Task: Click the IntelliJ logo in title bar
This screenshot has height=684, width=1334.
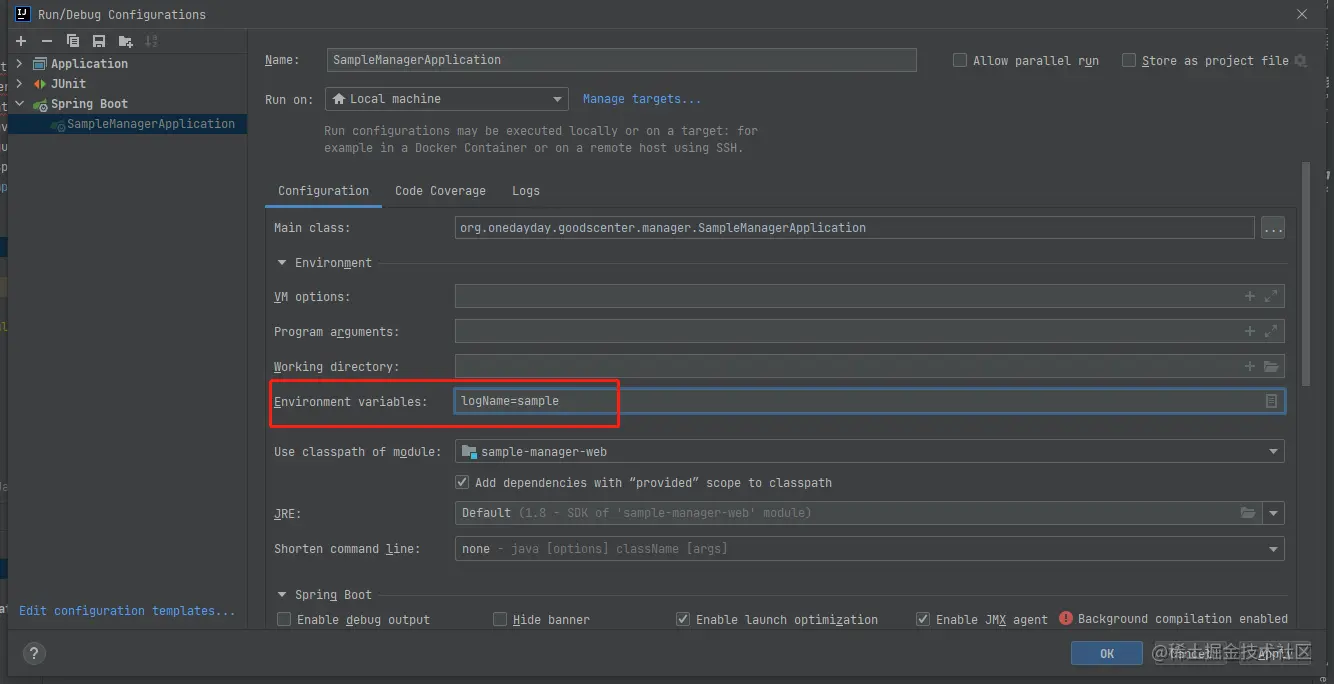Action: tap(24, 14)
